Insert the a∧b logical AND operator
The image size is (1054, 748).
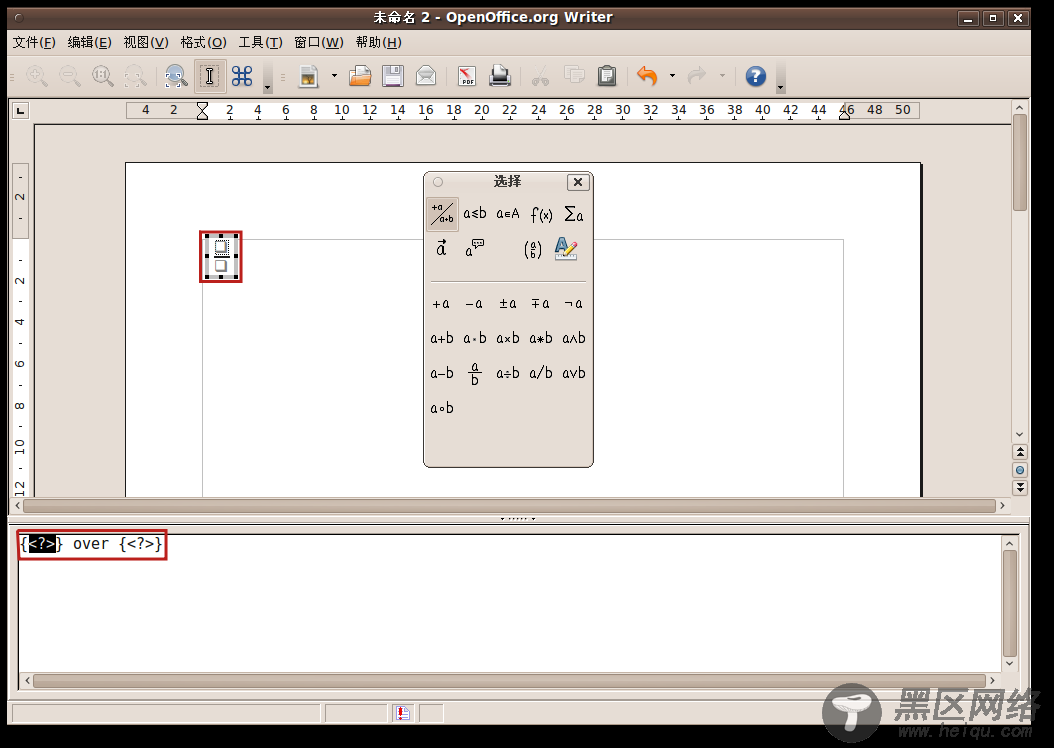pos(573,338)
